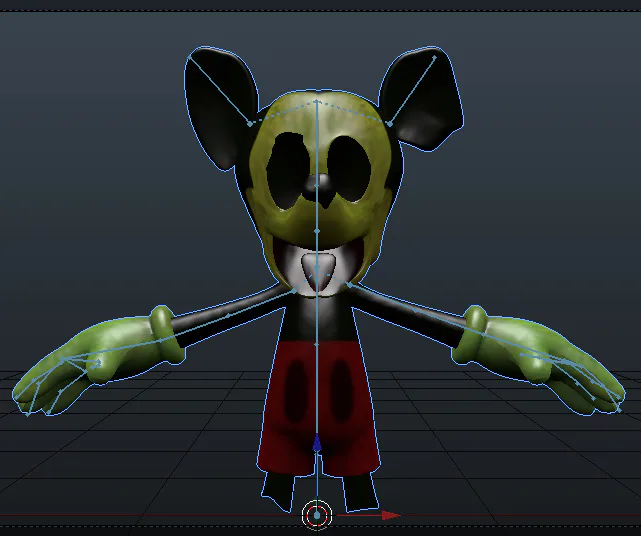Click the character's red shorts
Screen dimensions: 641x536
(318, 408)
